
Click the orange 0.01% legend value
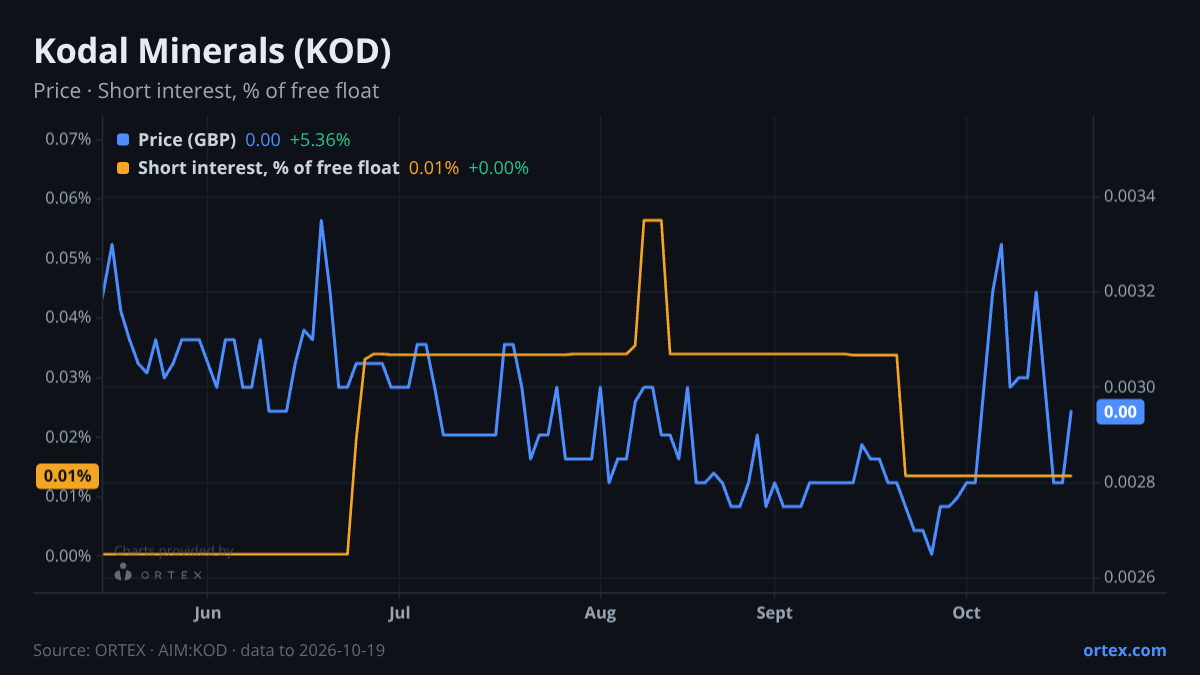(x=434, y=168)
